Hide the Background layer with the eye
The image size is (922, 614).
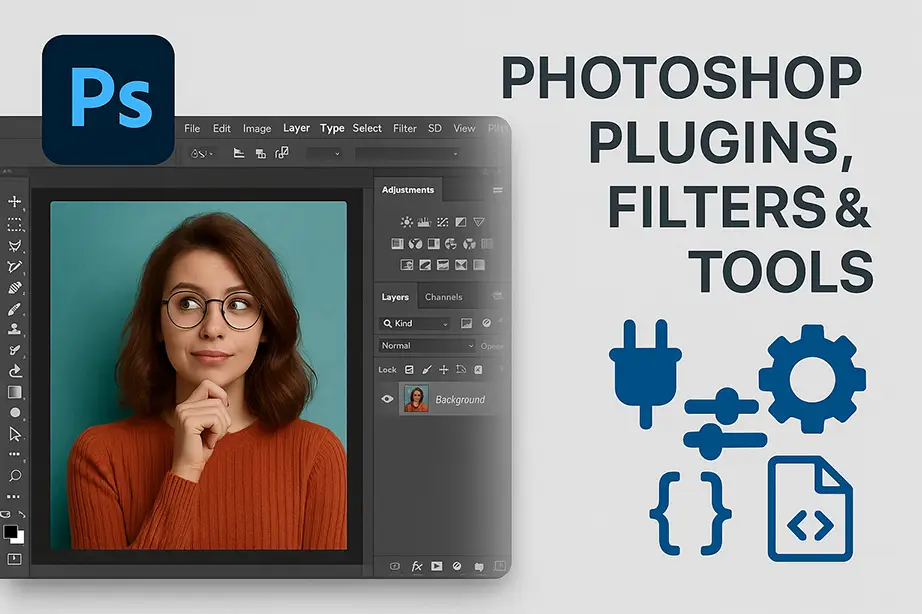pos(387,399)
